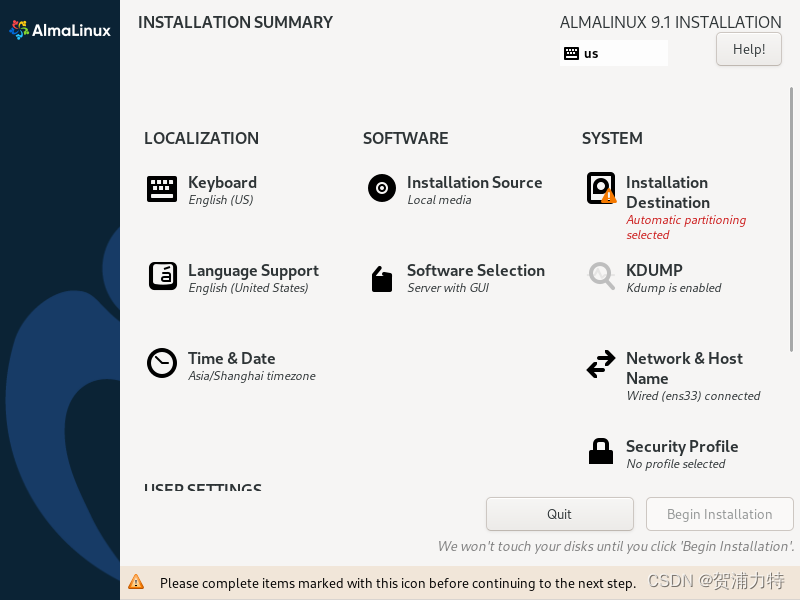800x600 pixels.
Task: Click the AlmaLinux logo
Action: coord(60,30)
